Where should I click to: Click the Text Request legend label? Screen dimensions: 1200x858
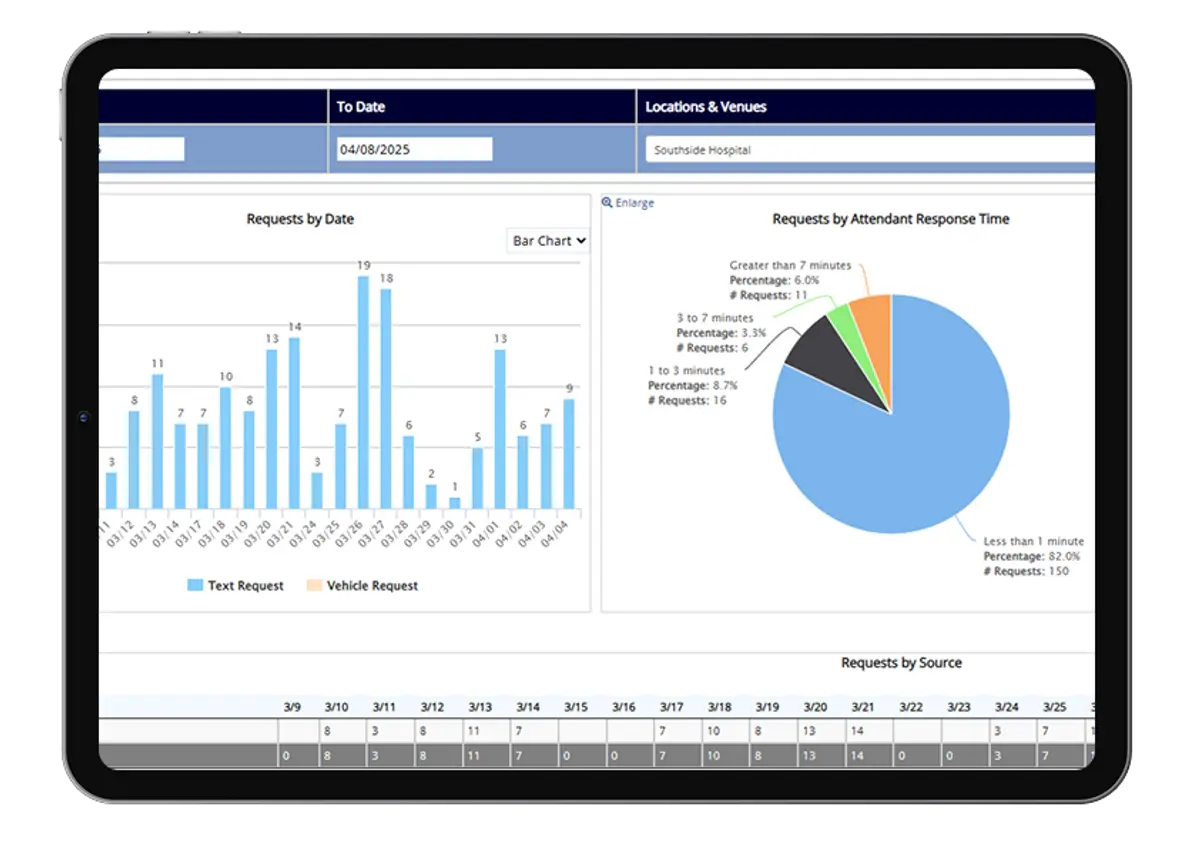click(x=246, y=586)
